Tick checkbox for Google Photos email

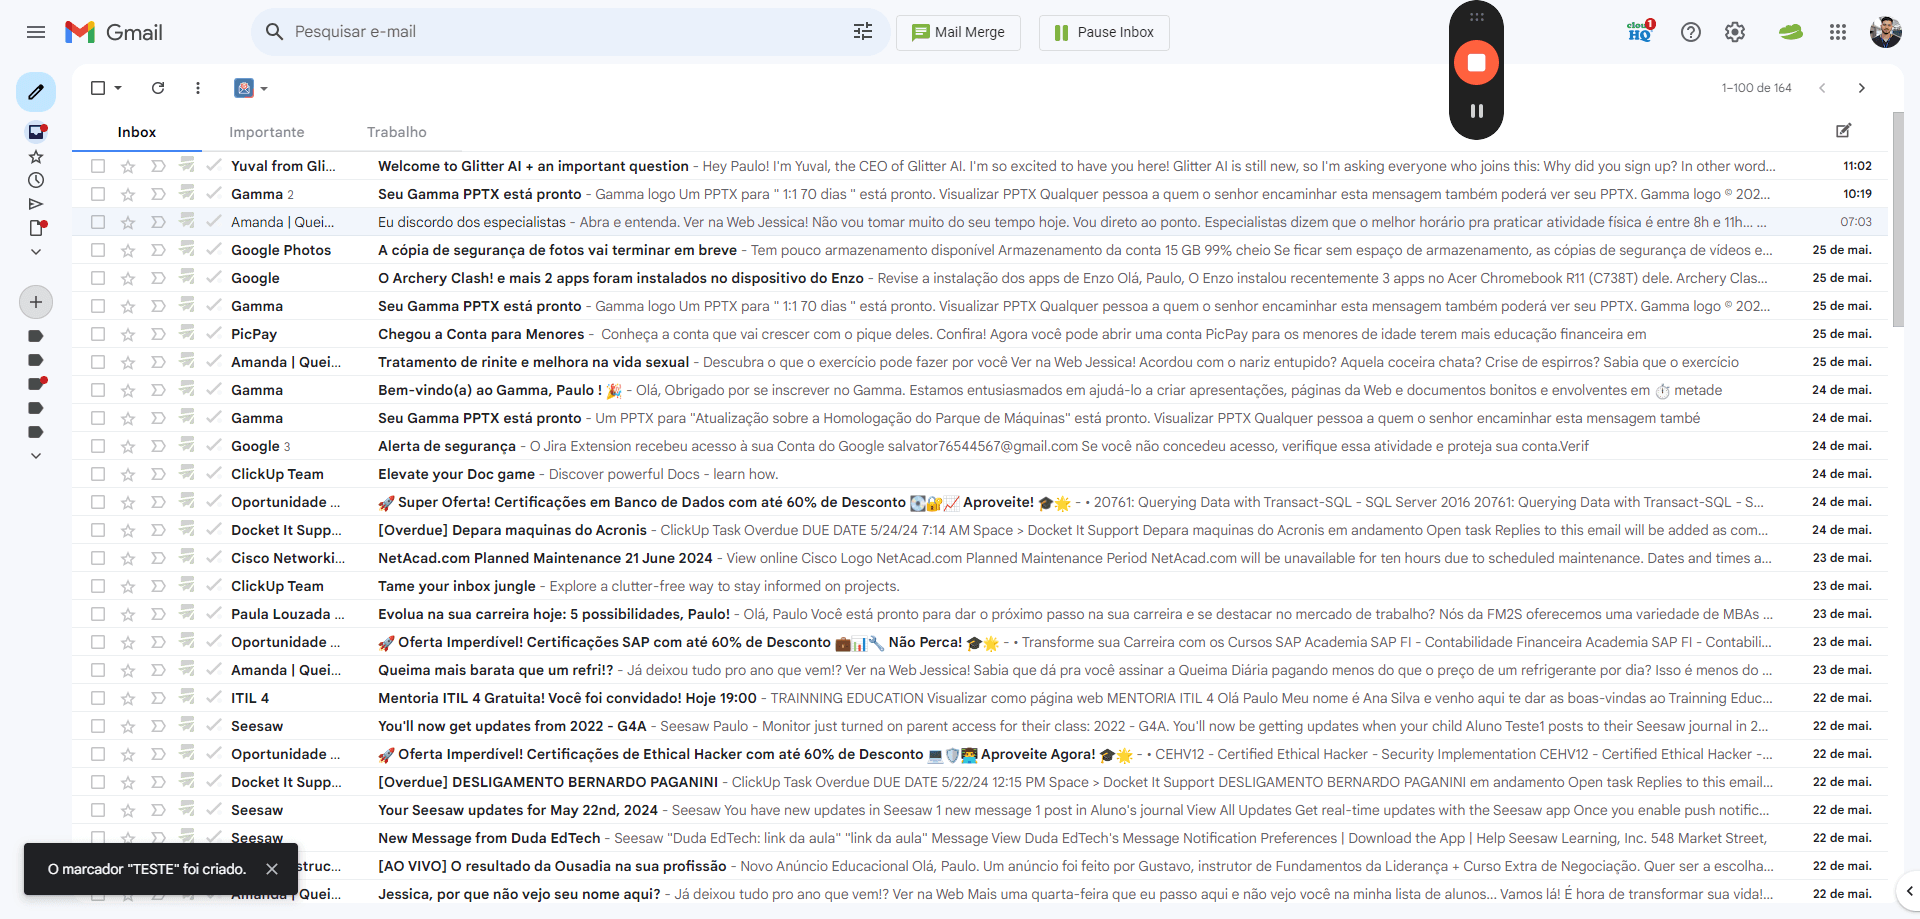98,250
